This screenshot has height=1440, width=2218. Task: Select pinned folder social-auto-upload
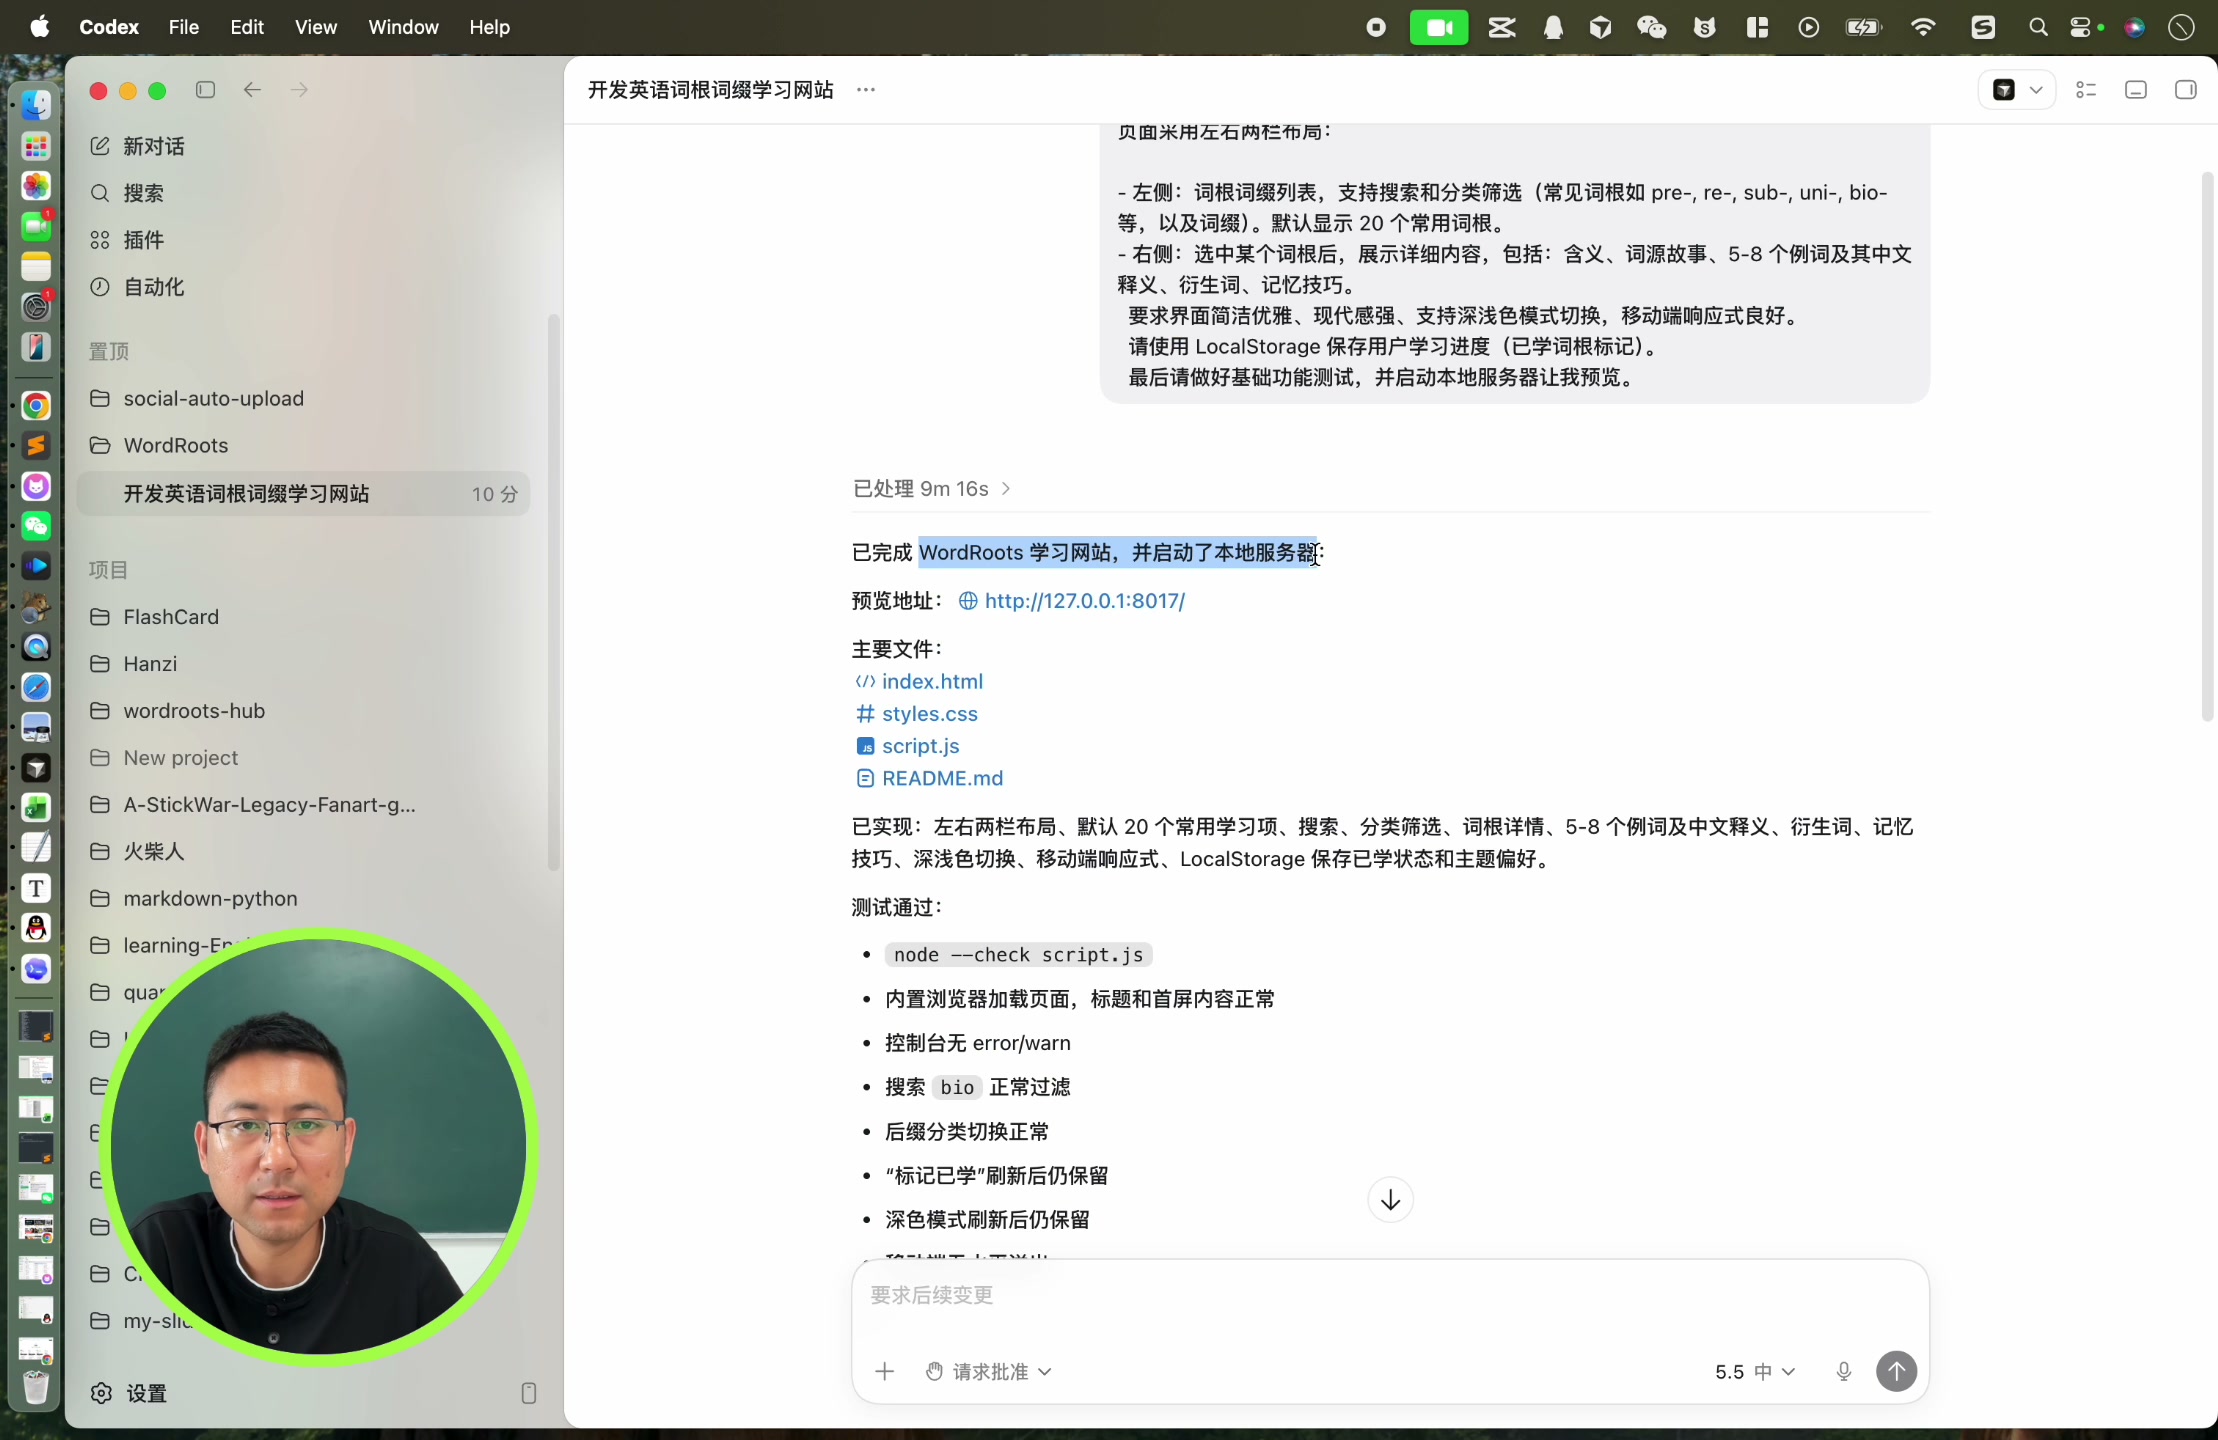[303, 398]
